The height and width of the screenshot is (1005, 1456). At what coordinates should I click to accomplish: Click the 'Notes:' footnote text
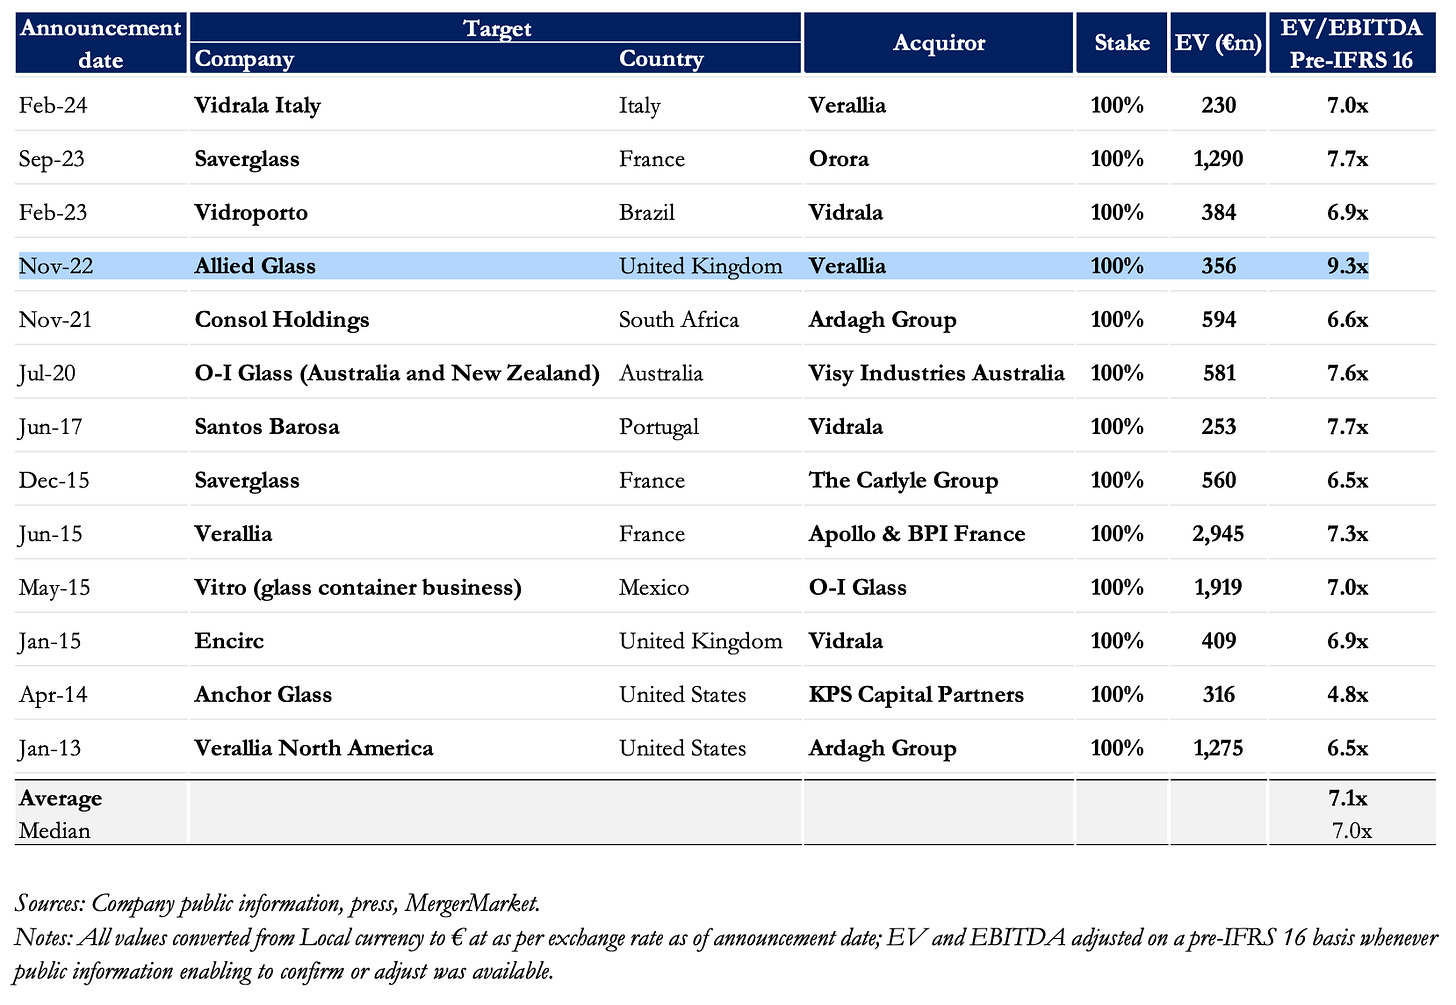(726, 954)
